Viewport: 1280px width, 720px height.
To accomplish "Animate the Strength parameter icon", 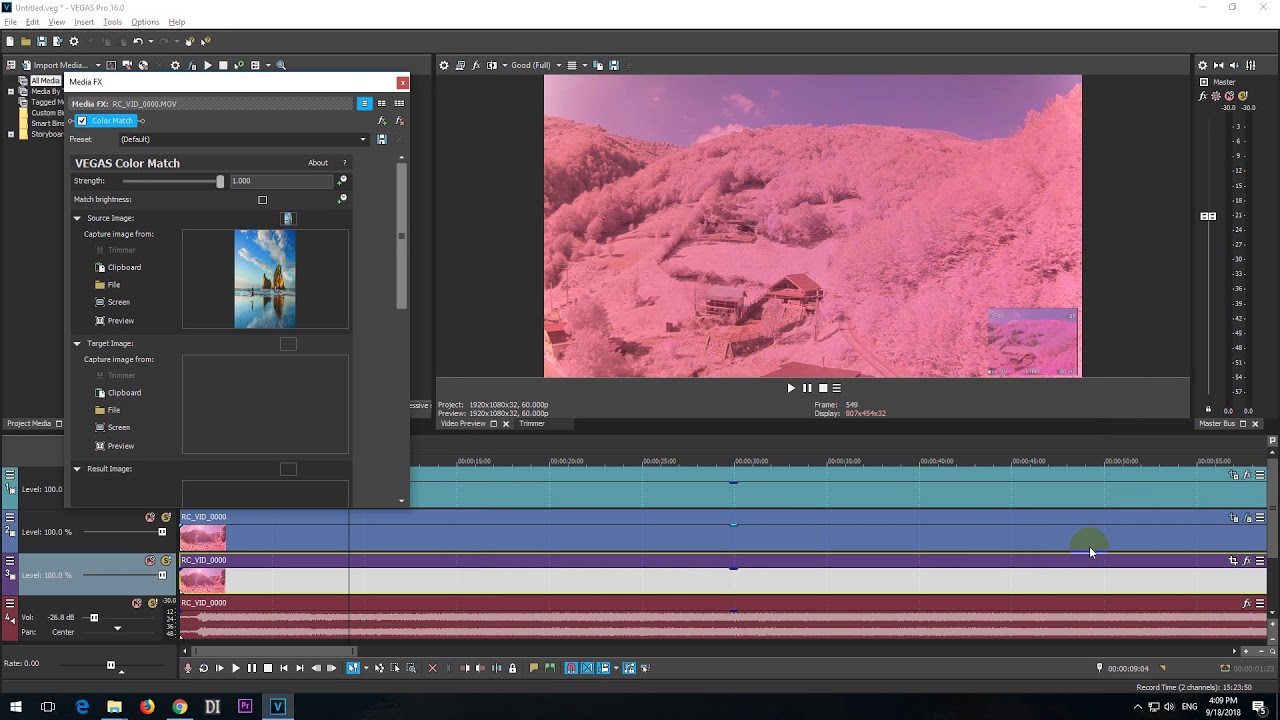I will point(342,181).
